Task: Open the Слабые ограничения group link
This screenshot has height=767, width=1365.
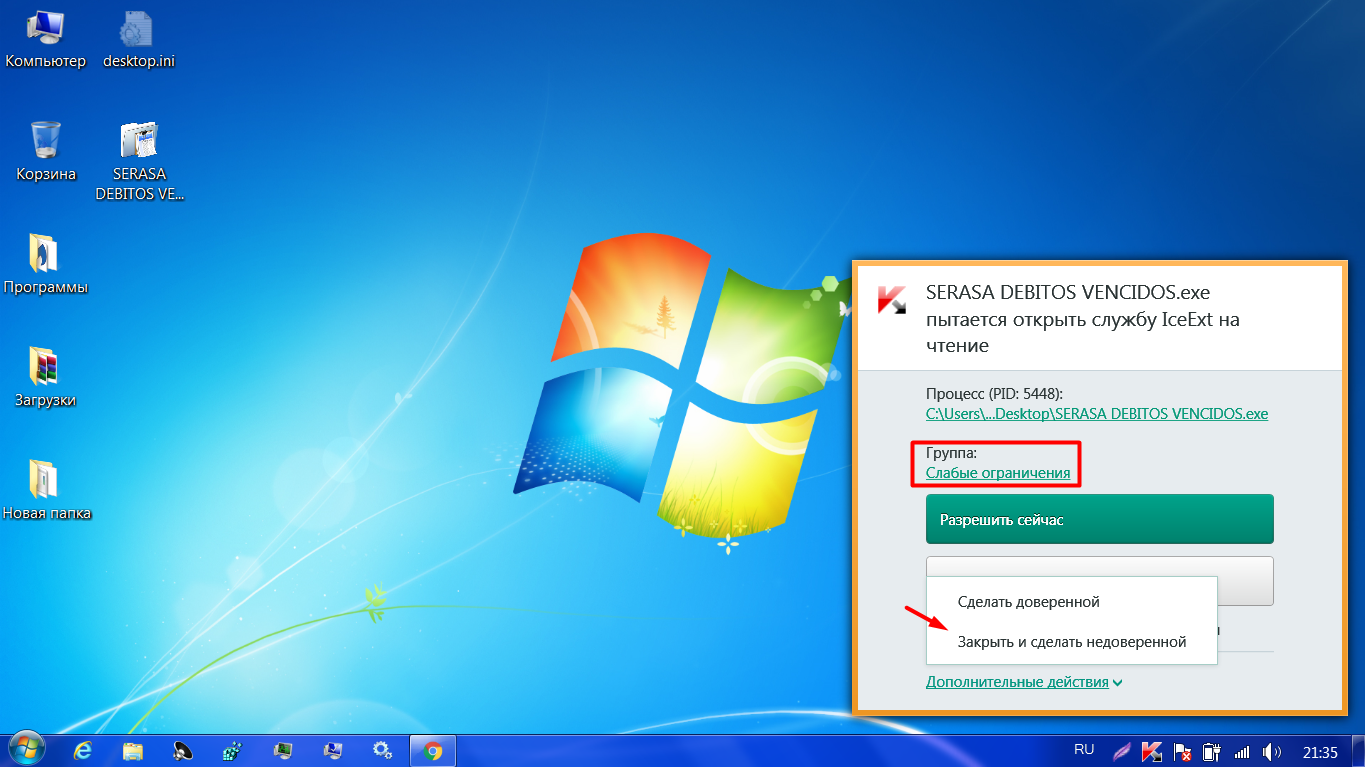Action: (x=998, y=473)
